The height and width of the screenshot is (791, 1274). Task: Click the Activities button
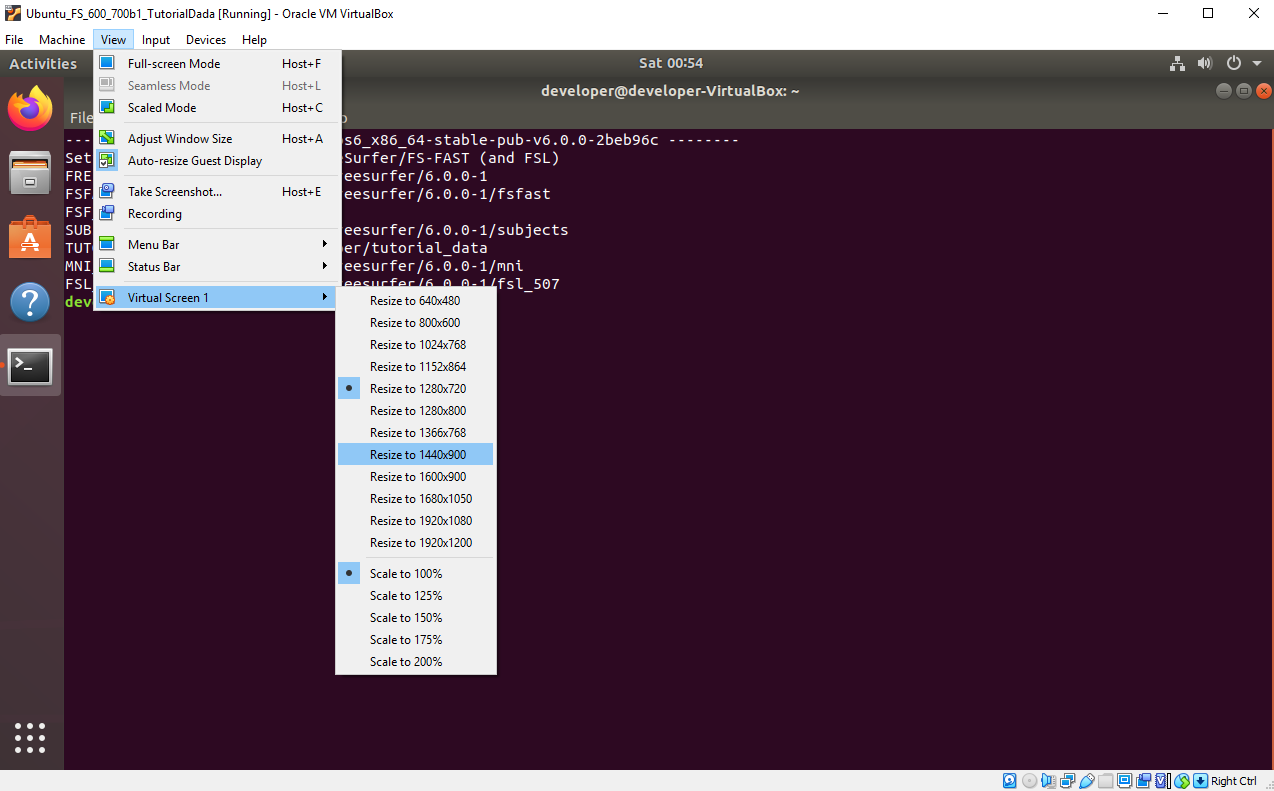[43, 63]
